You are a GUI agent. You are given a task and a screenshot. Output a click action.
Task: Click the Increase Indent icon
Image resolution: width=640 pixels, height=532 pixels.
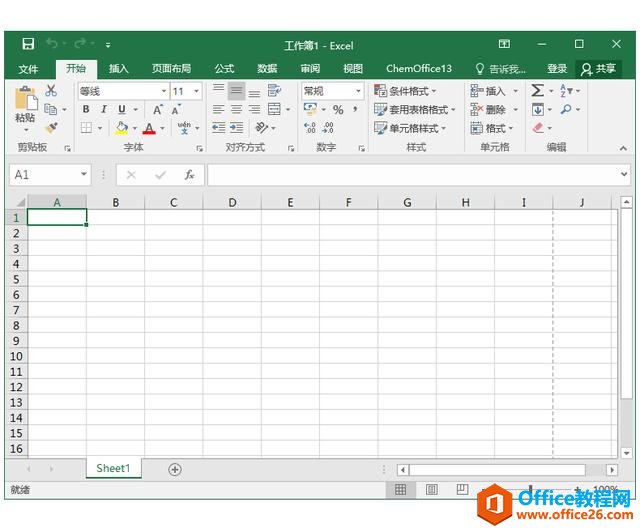(x=236, y=128)
